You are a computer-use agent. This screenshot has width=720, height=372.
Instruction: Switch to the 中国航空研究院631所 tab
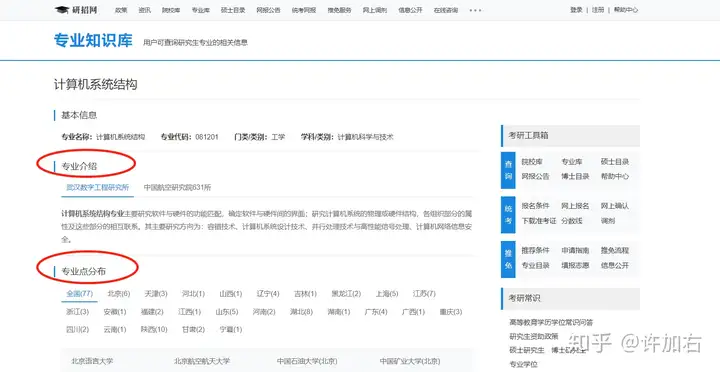click(x=177, y=187)
